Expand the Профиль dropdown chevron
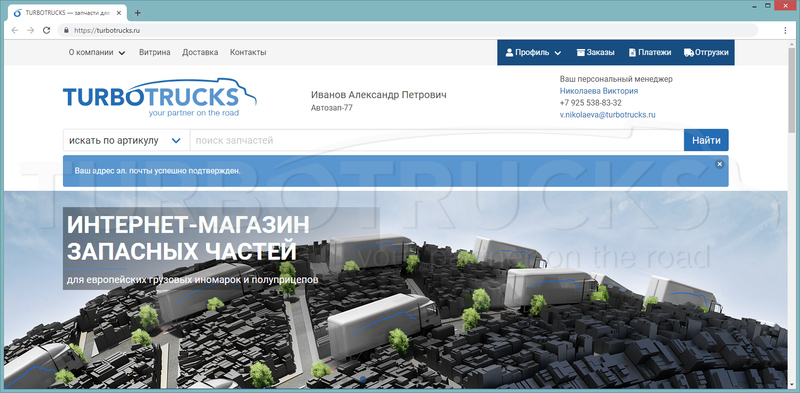Image resolution: width=800 pixels, height=393 pixels. pos(558,53)
